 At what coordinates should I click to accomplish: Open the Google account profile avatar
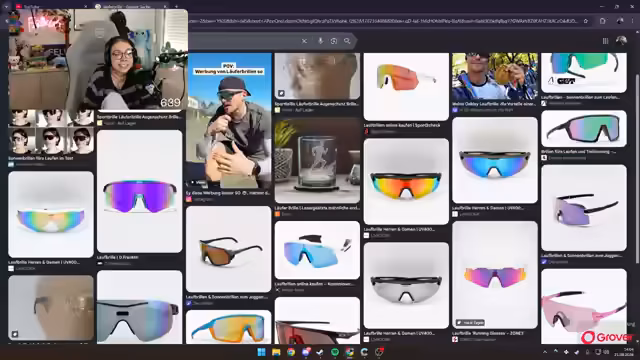click(621, 40)
